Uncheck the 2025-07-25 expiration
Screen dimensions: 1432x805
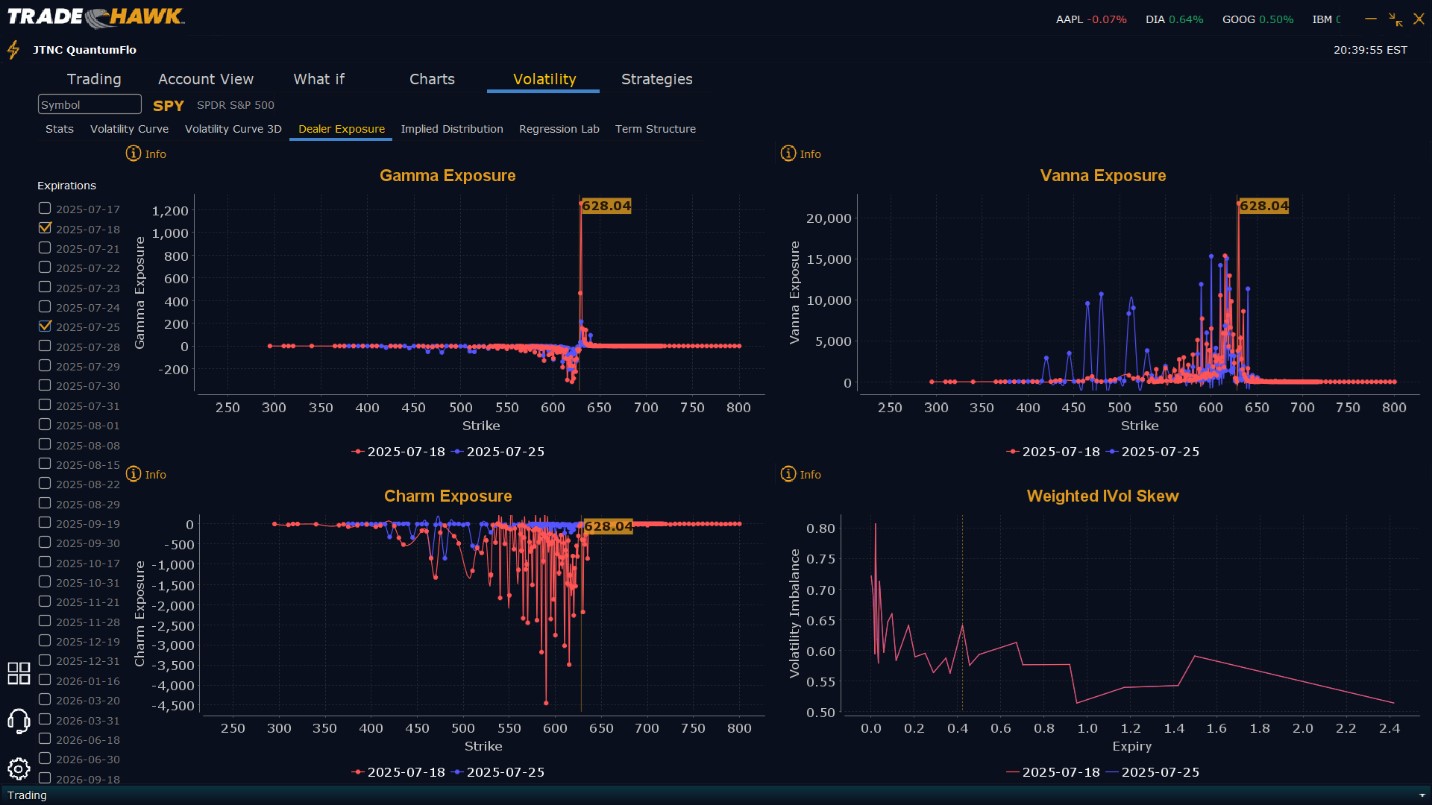coord(44,326)
